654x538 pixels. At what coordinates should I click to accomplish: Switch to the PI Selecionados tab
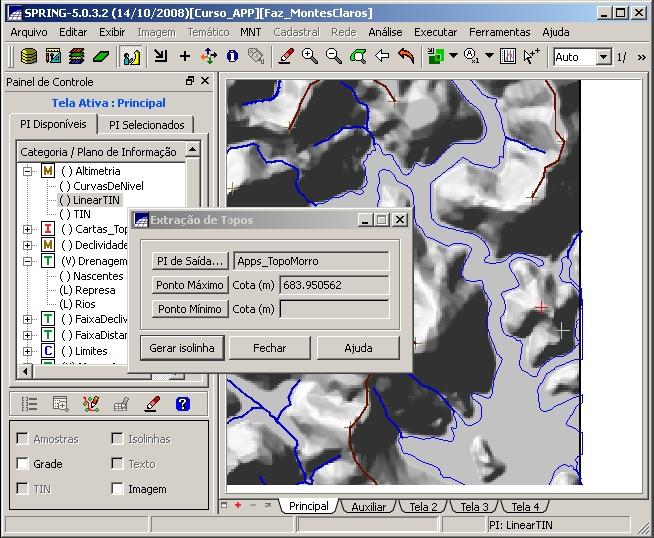147,125
